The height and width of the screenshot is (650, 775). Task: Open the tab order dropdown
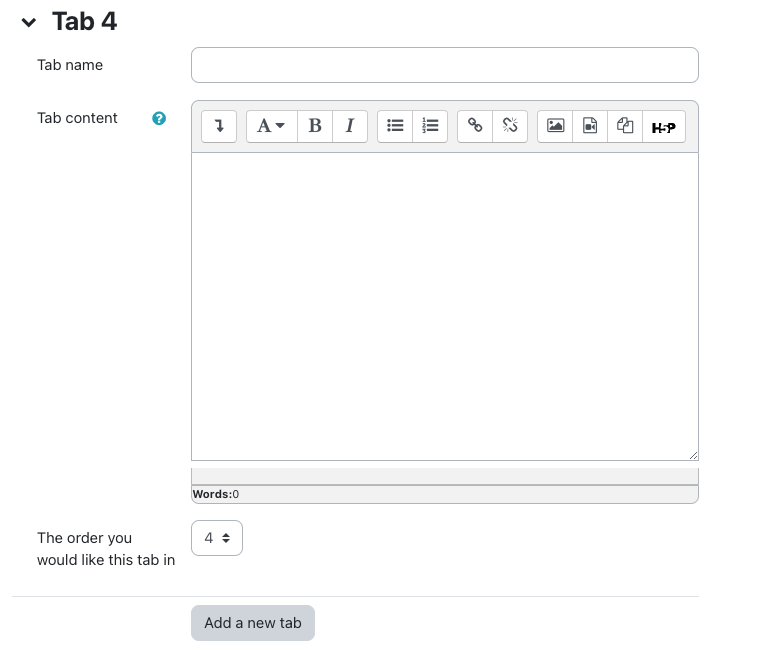217,538
